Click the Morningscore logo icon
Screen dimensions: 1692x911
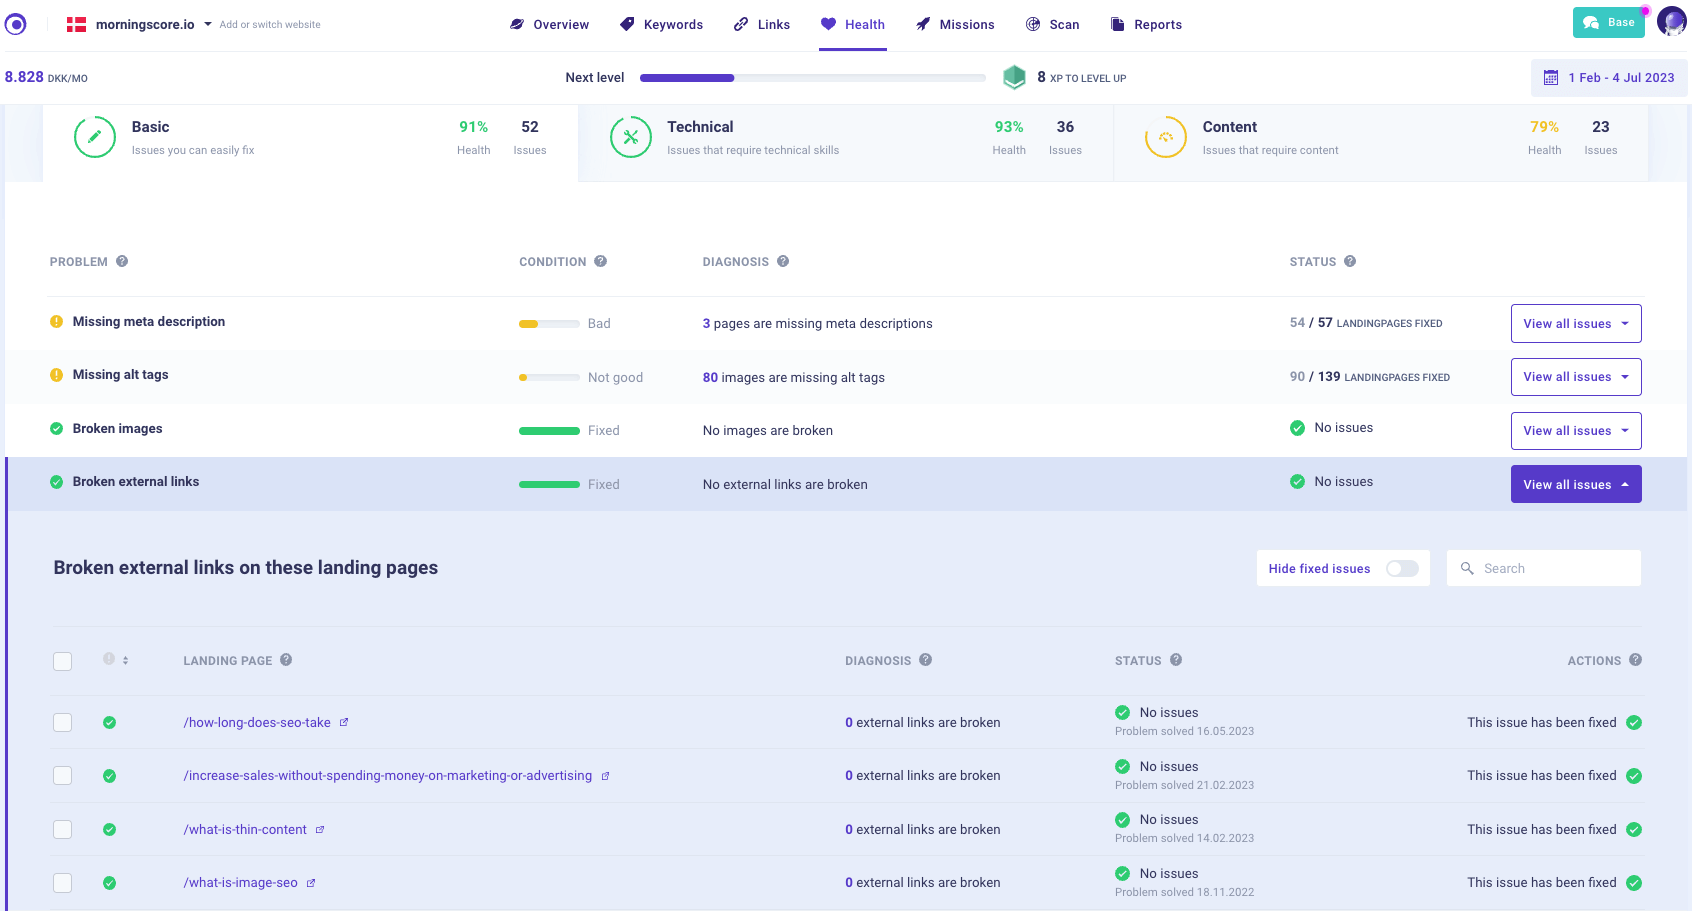(16, 24)
